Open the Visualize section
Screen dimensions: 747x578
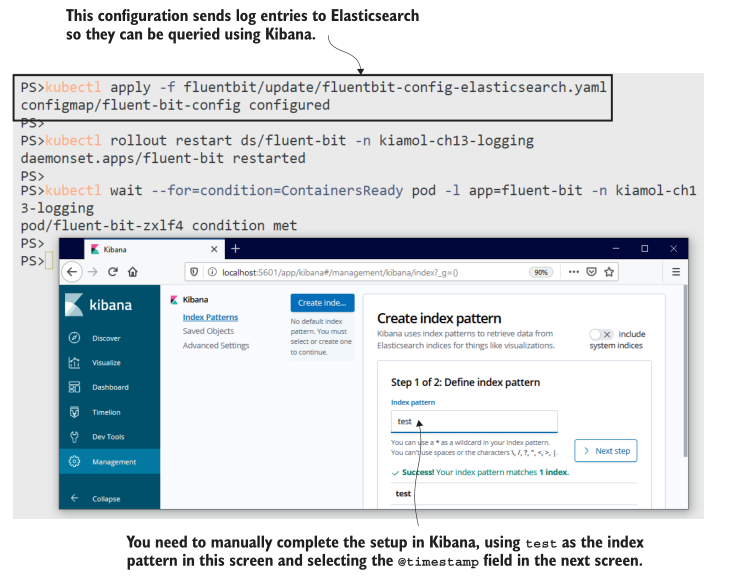point(106,363)
